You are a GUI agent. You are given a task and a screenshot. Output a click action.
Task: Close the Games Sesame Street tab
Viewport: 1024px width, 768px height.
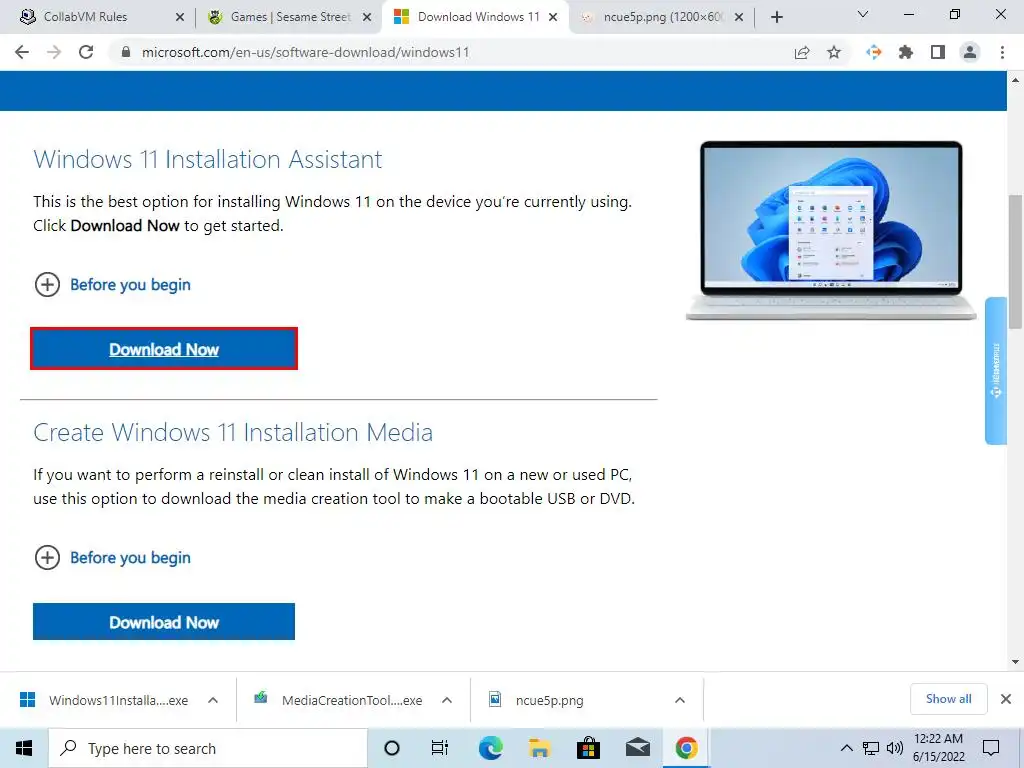pos(367,18)
